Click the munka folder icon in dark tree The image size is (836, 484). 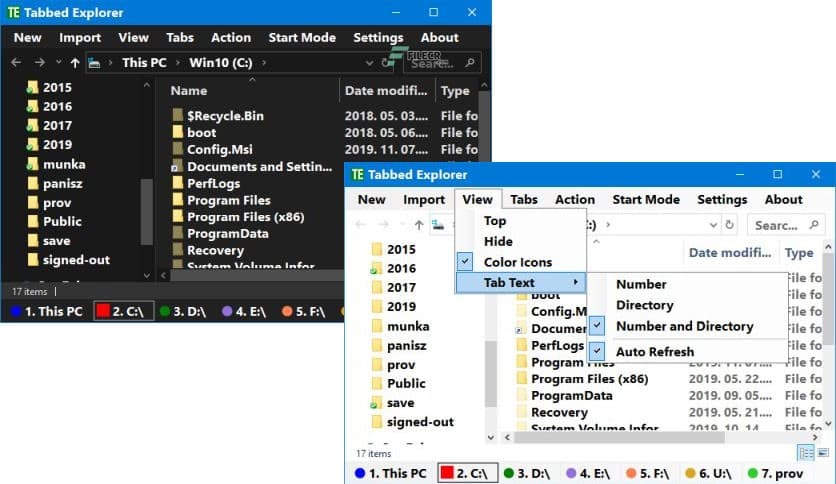pos(33,164)
